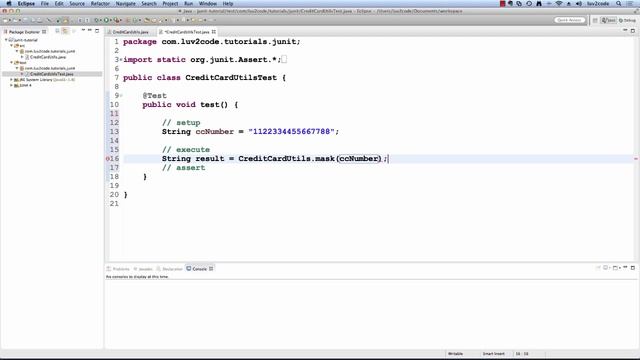640x360 pixels.
Task: Click the @Test annotation on line 9
Action: coord(154,96)
